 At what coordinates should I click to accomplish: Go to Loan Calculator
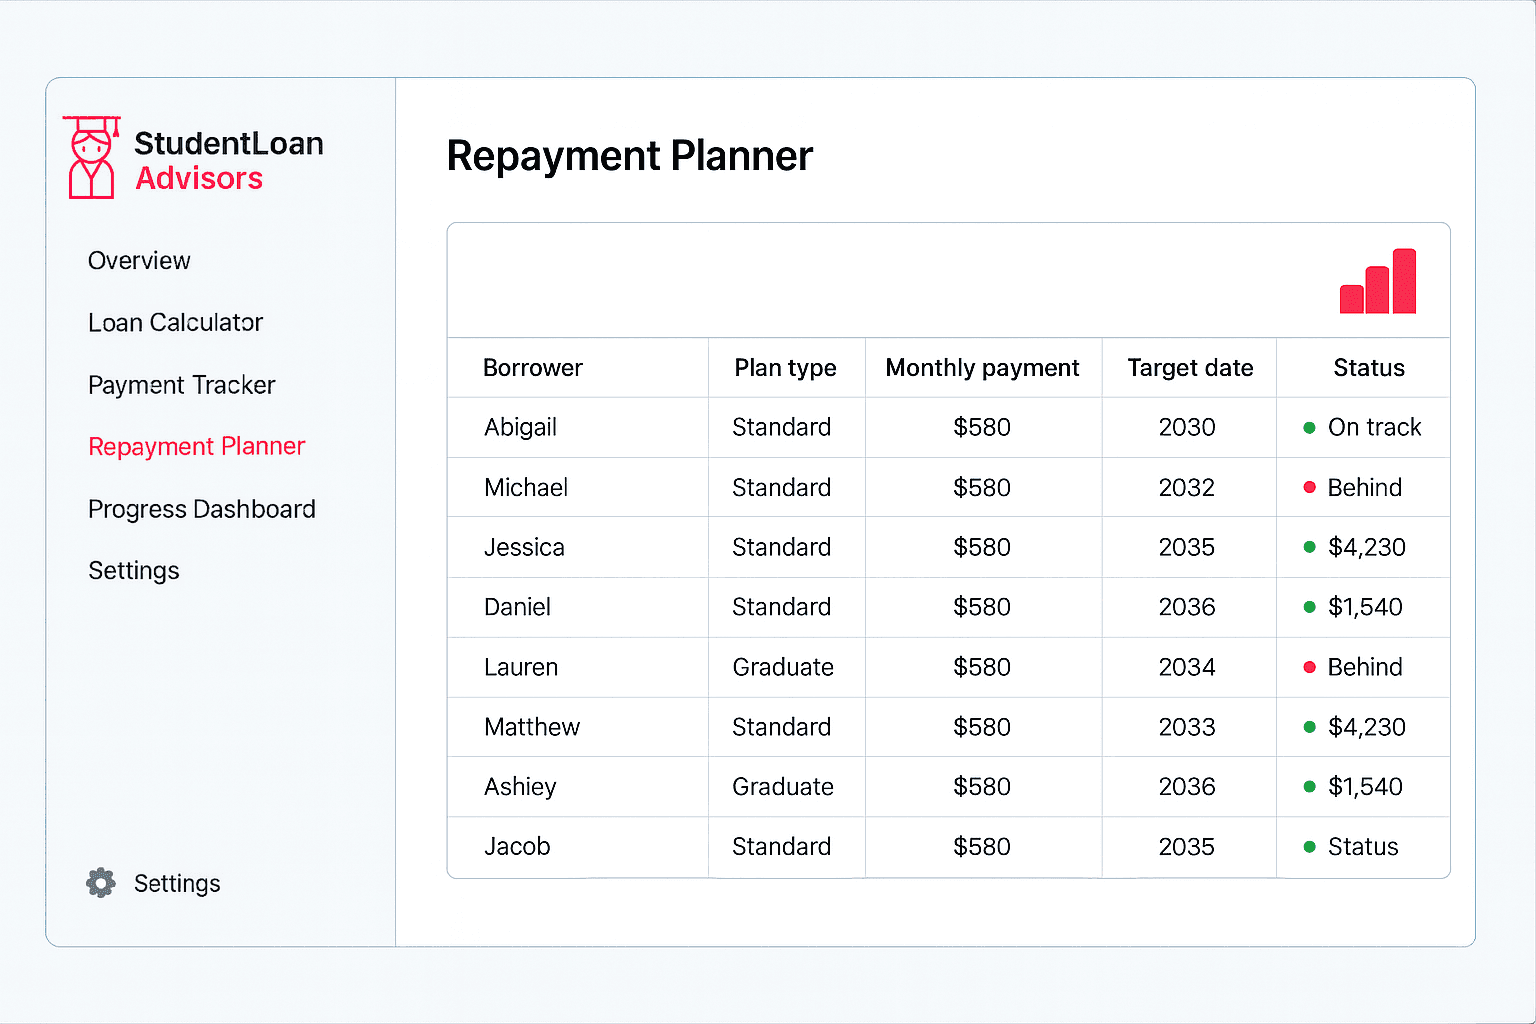175,323
